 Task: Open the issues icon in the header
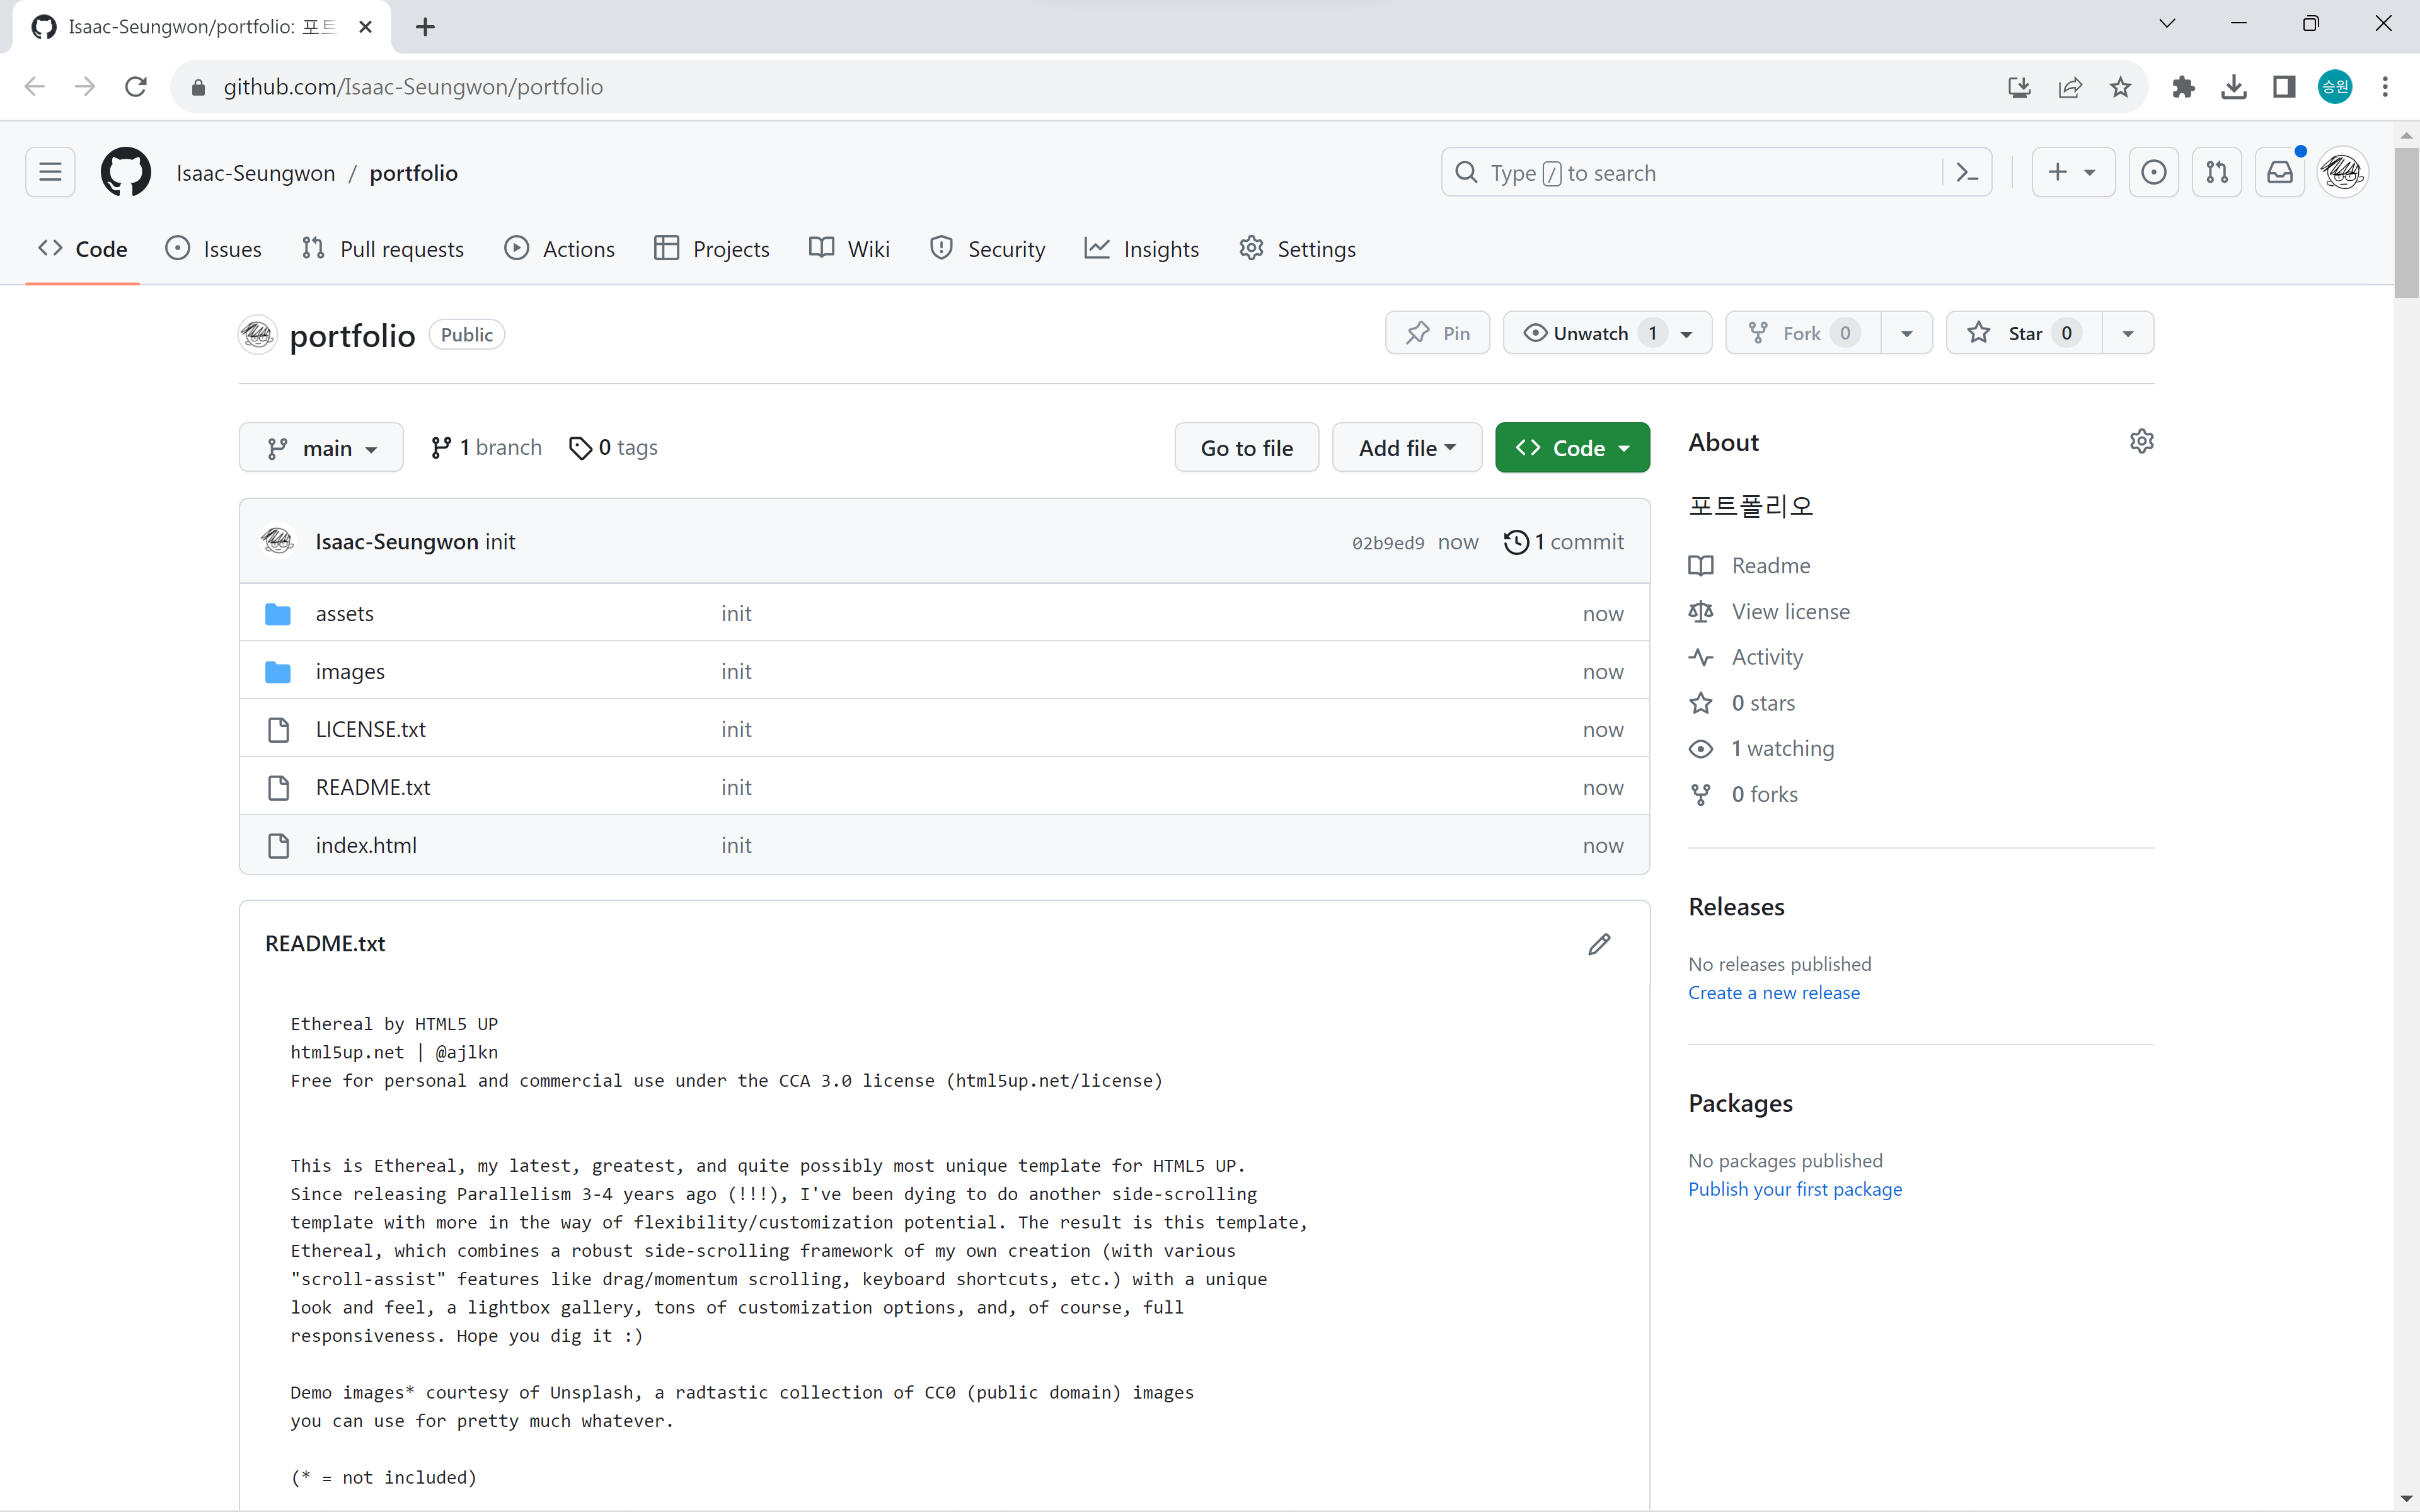tap(2153, 173)
